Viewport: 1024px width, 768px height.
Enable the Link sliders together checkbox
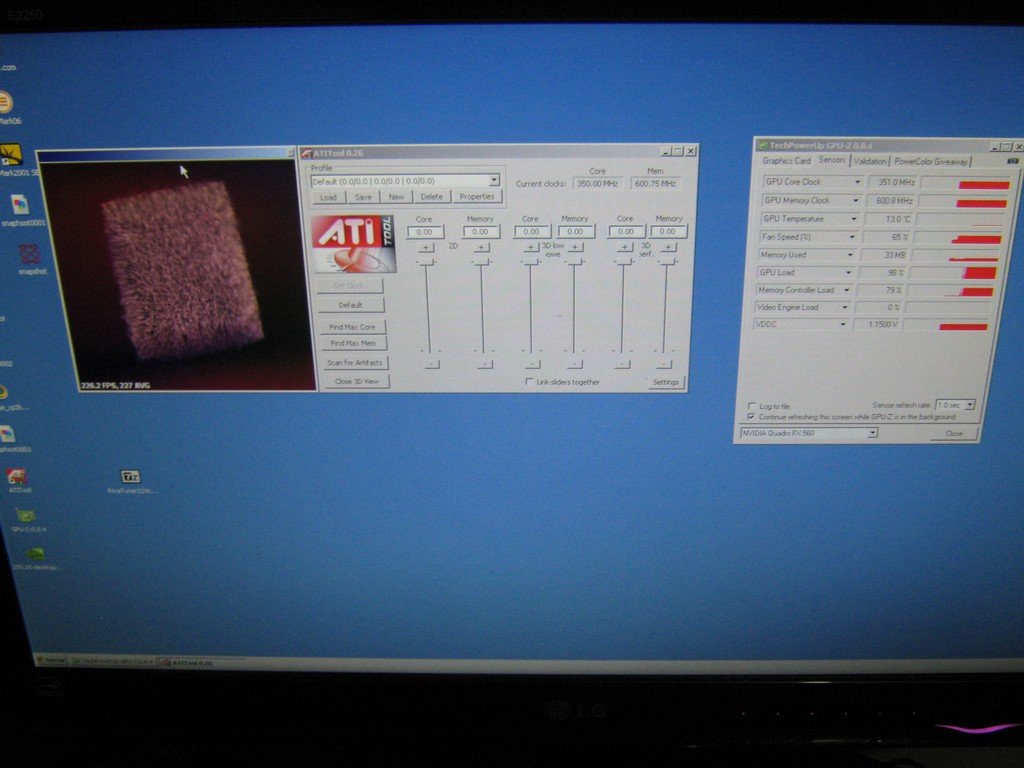tap(530, 382)
